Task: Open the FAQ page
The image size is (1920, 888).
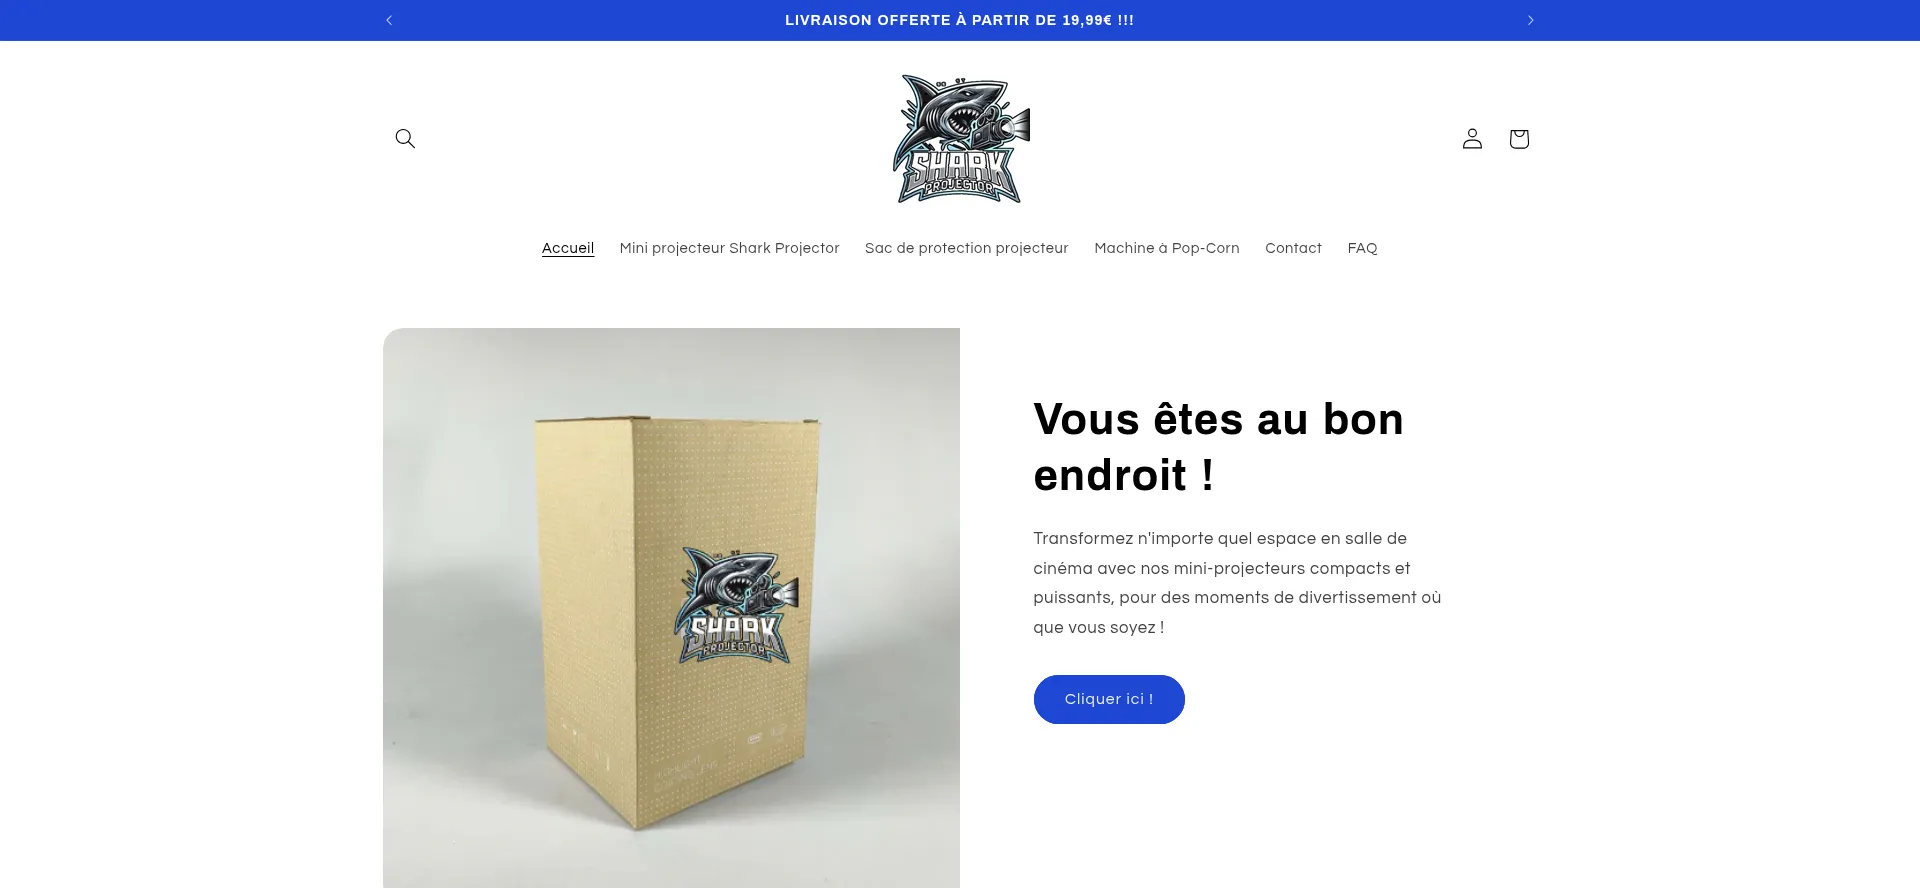Action: click(1362, 248)
